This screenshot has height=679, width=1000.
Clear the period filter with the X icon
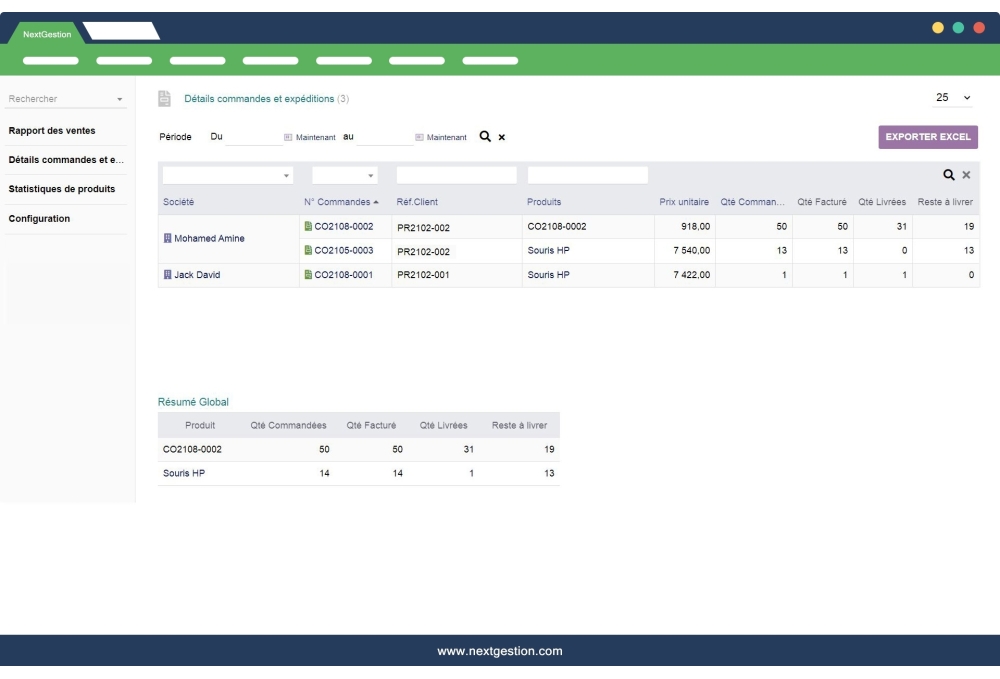(x=501, y=137)
